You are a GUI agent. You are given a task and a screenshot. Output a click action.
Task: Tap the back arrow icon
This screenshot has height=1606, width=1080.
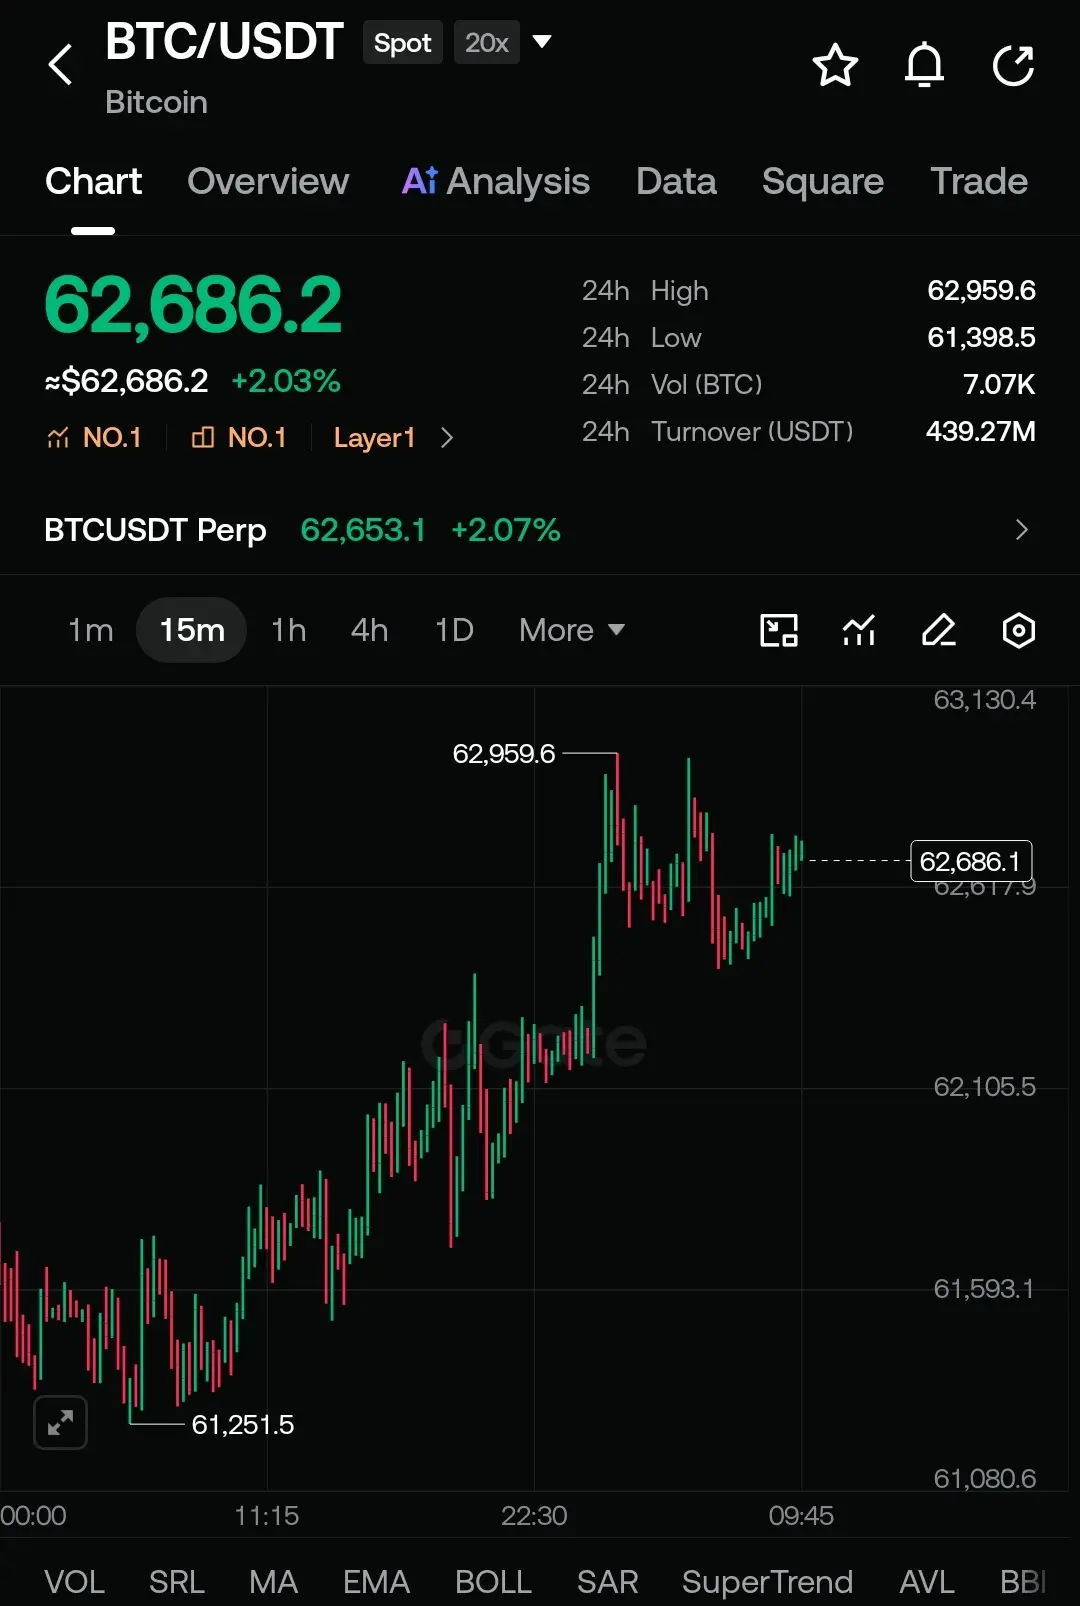[x=61, y=65]
